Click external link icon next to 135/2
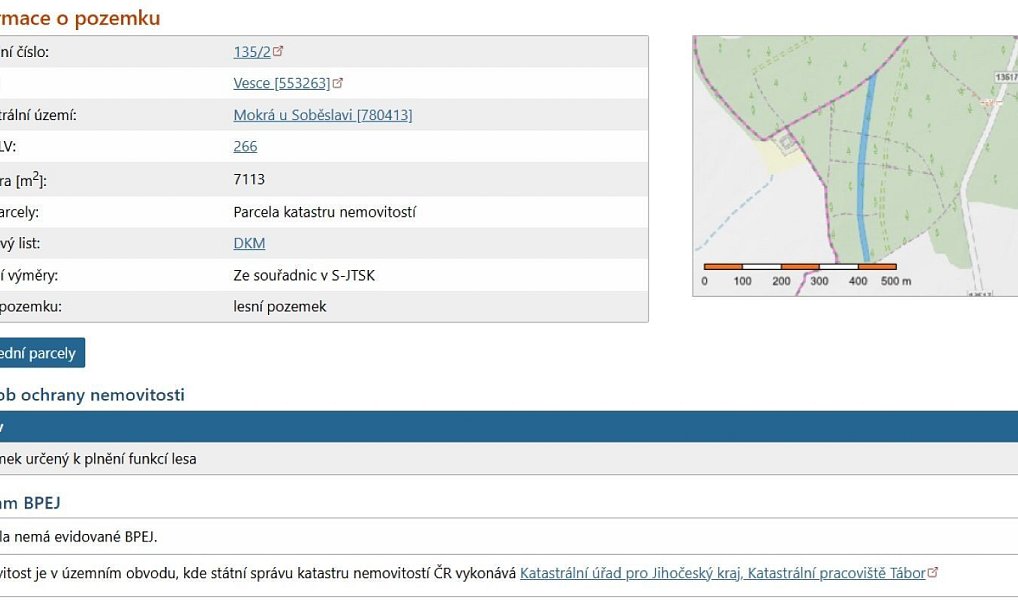Image resolution: width=1018 pixels, height=600 pixels. pos(278,51)
